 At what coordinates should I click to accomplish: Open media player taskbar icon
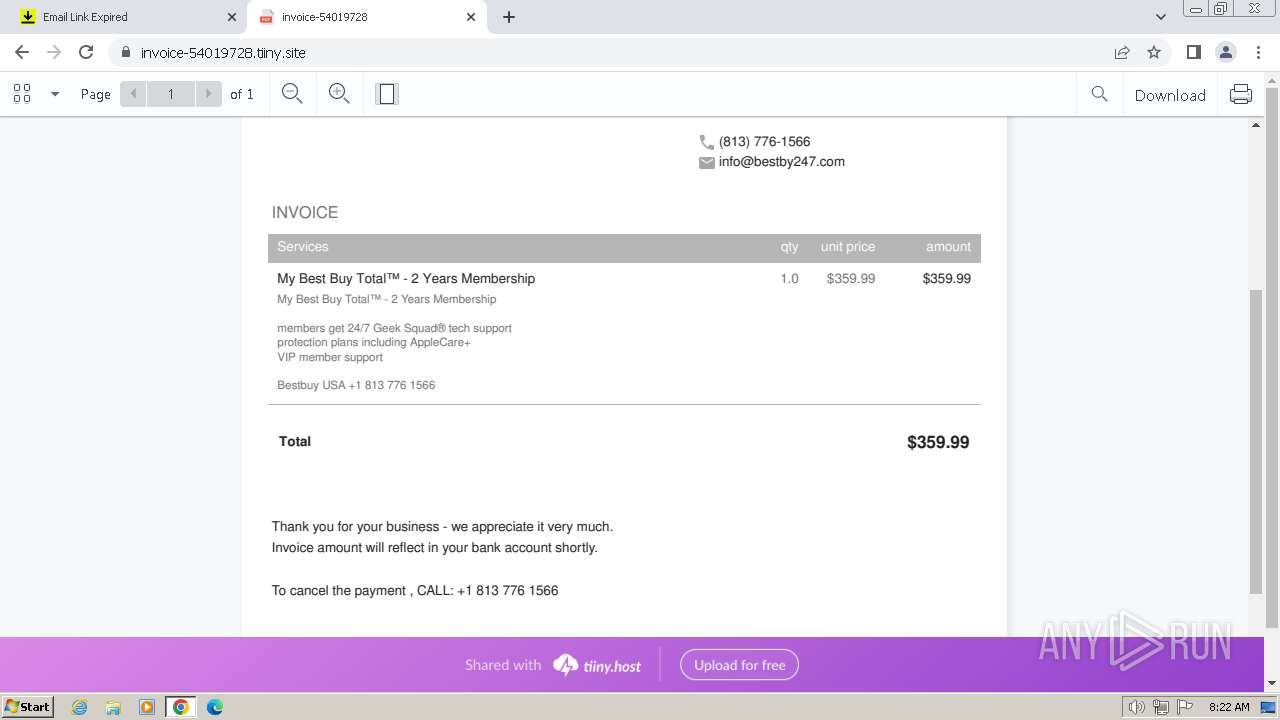tap(147, 707)
